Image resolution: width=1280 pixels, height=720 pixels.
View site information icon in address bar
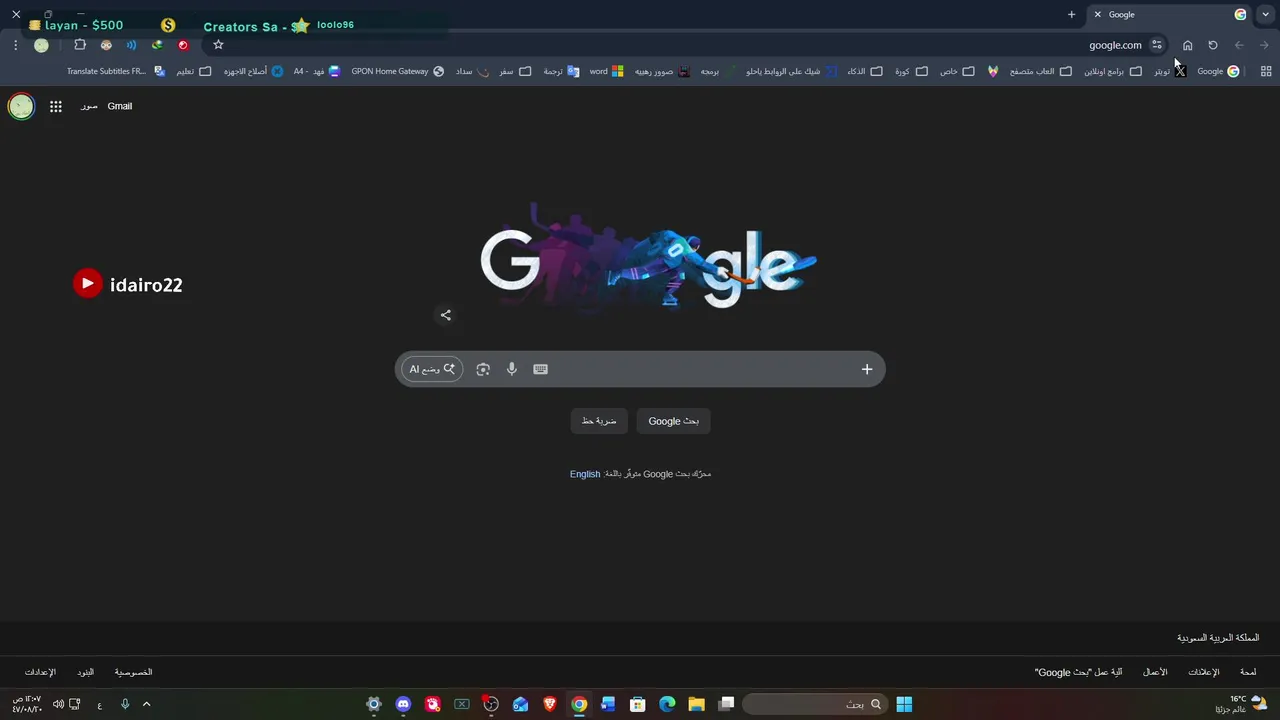point(1157,45)
